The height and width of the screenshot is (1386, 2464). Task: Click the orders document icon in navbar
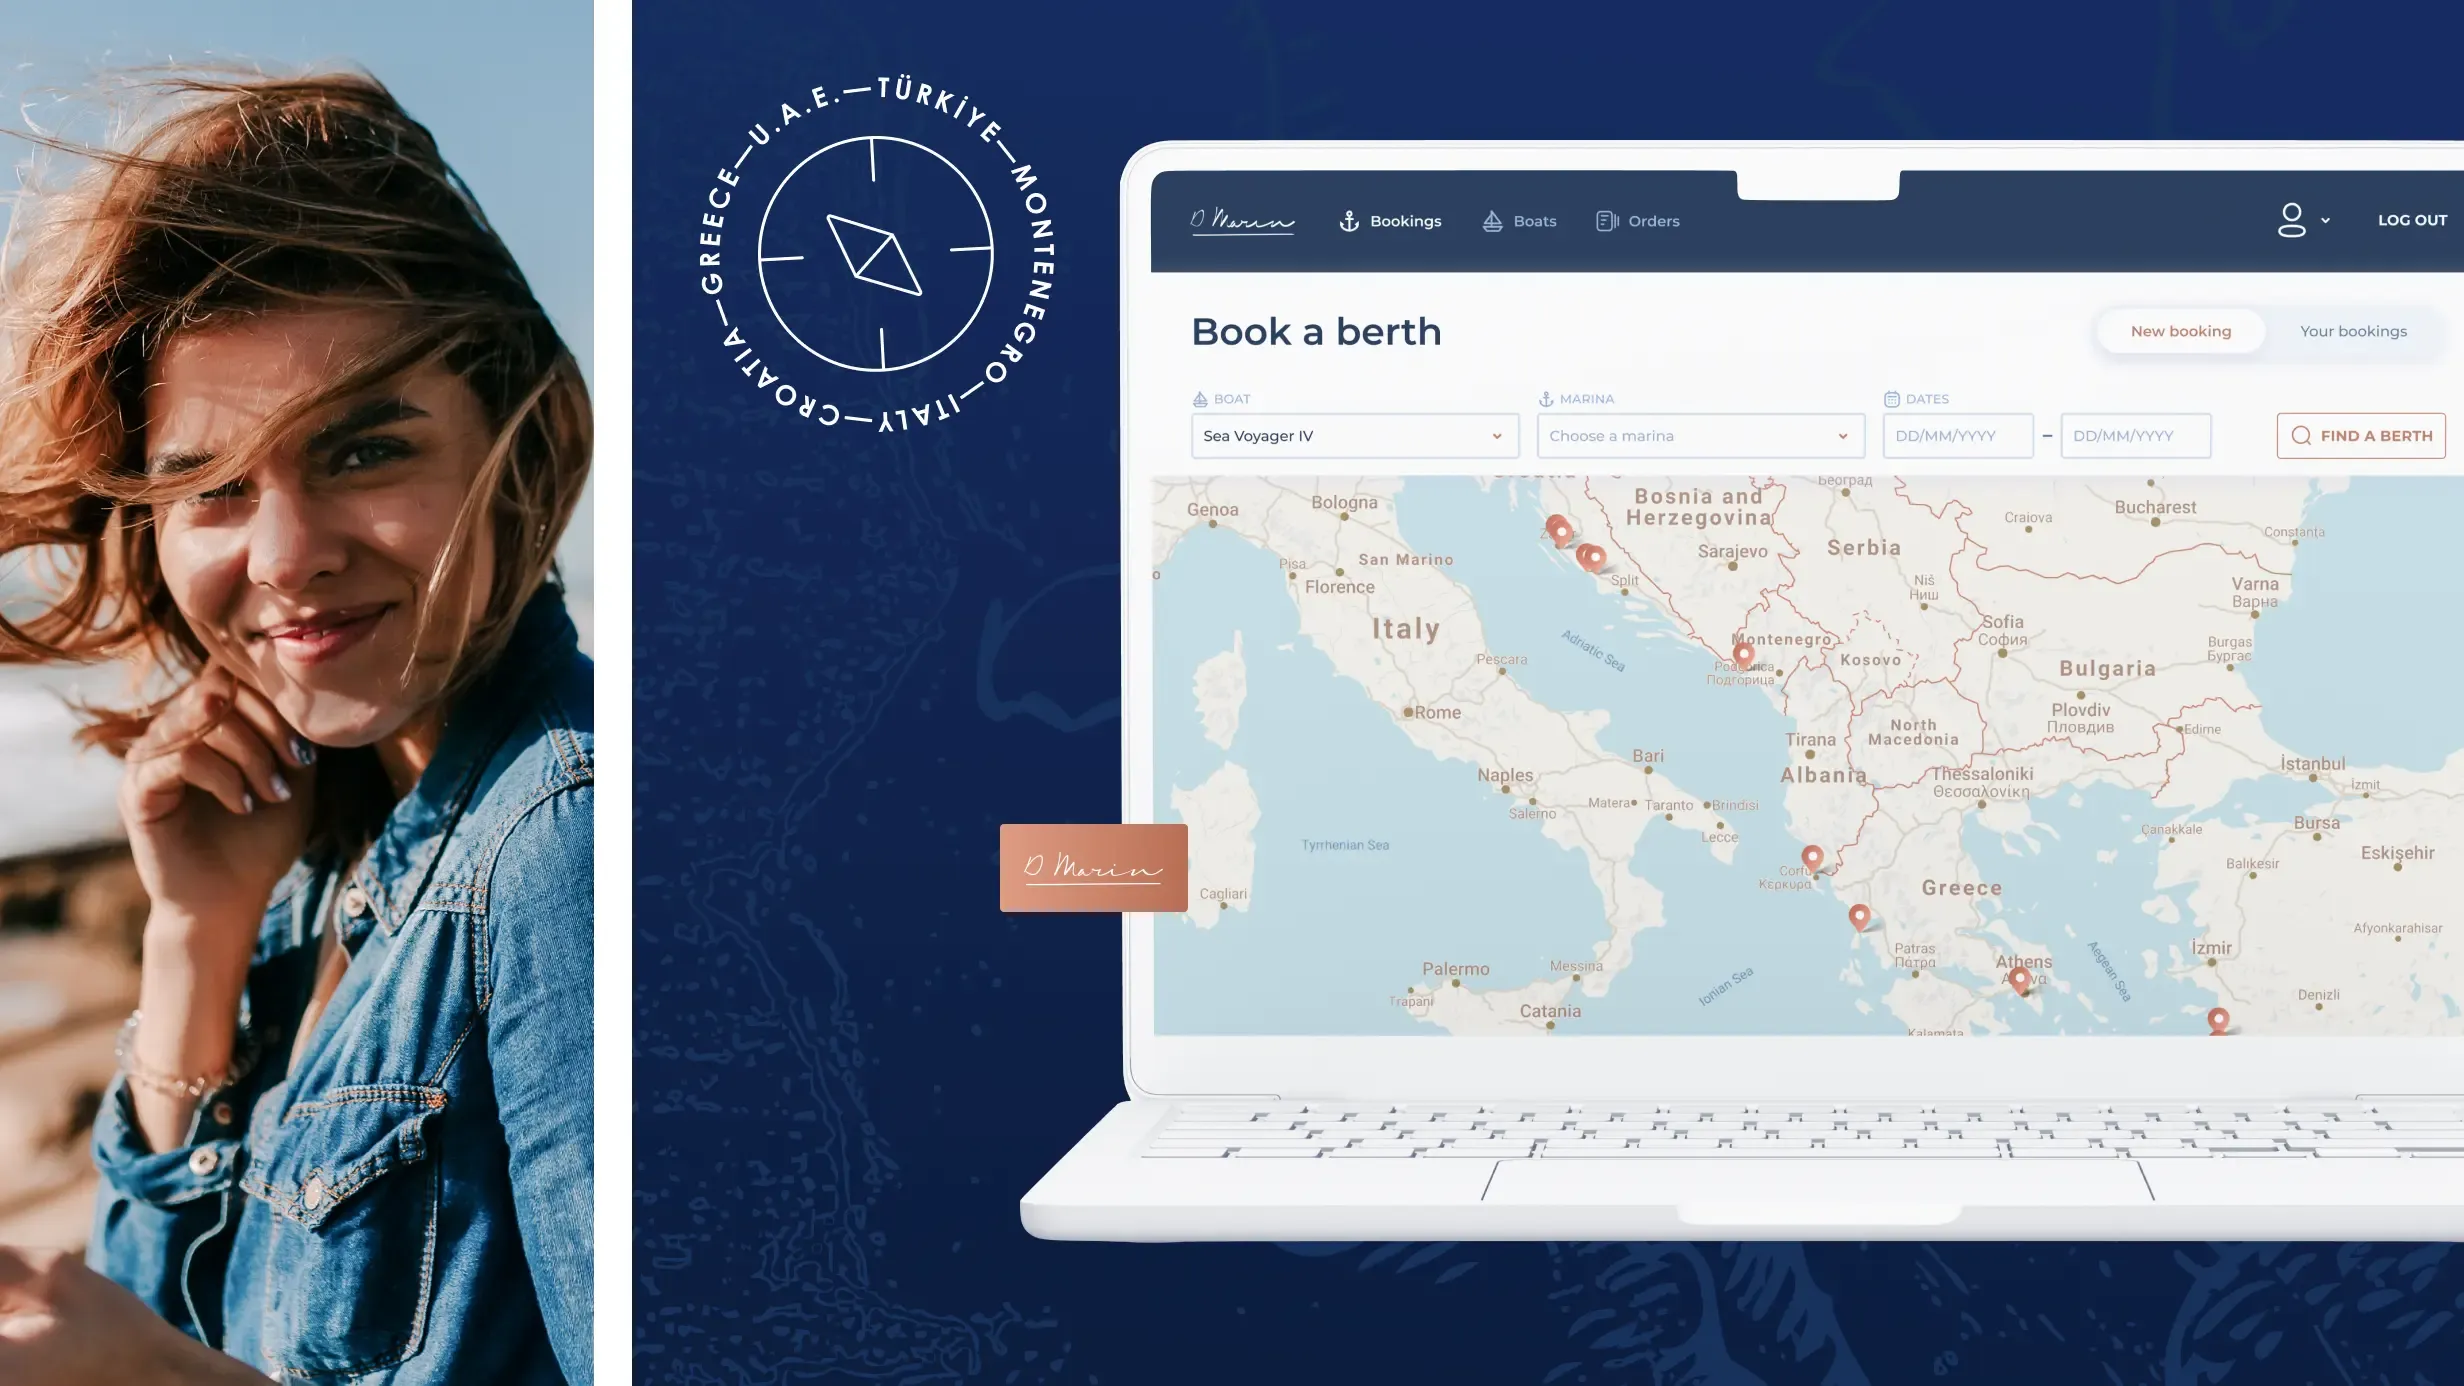(1606, 220)
